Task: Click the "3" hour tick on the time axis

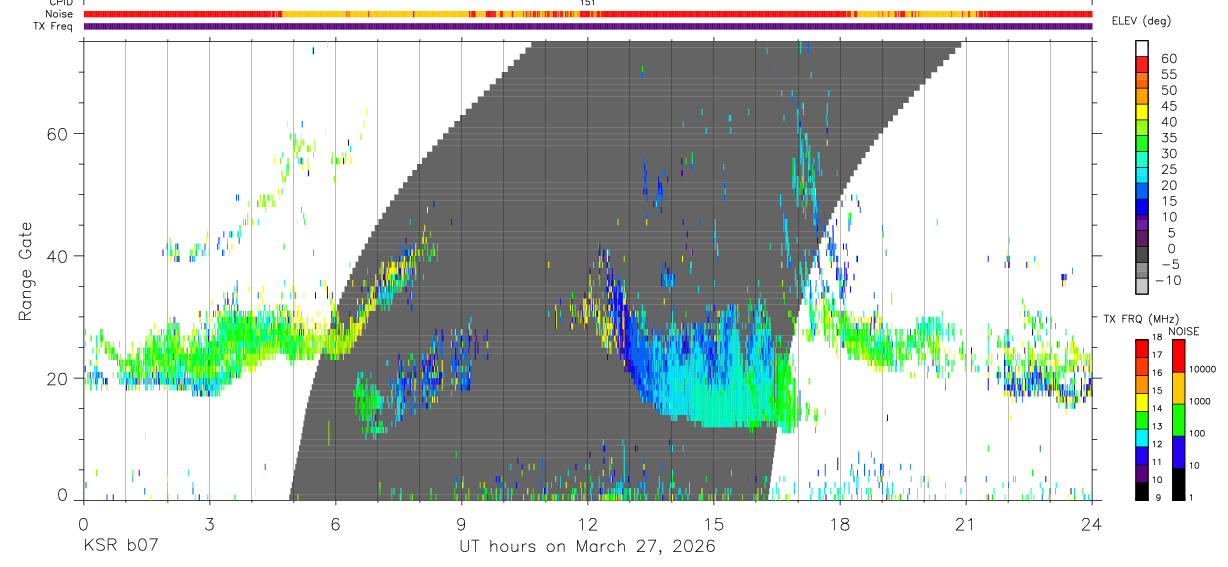Action: [x=209, y=523]
